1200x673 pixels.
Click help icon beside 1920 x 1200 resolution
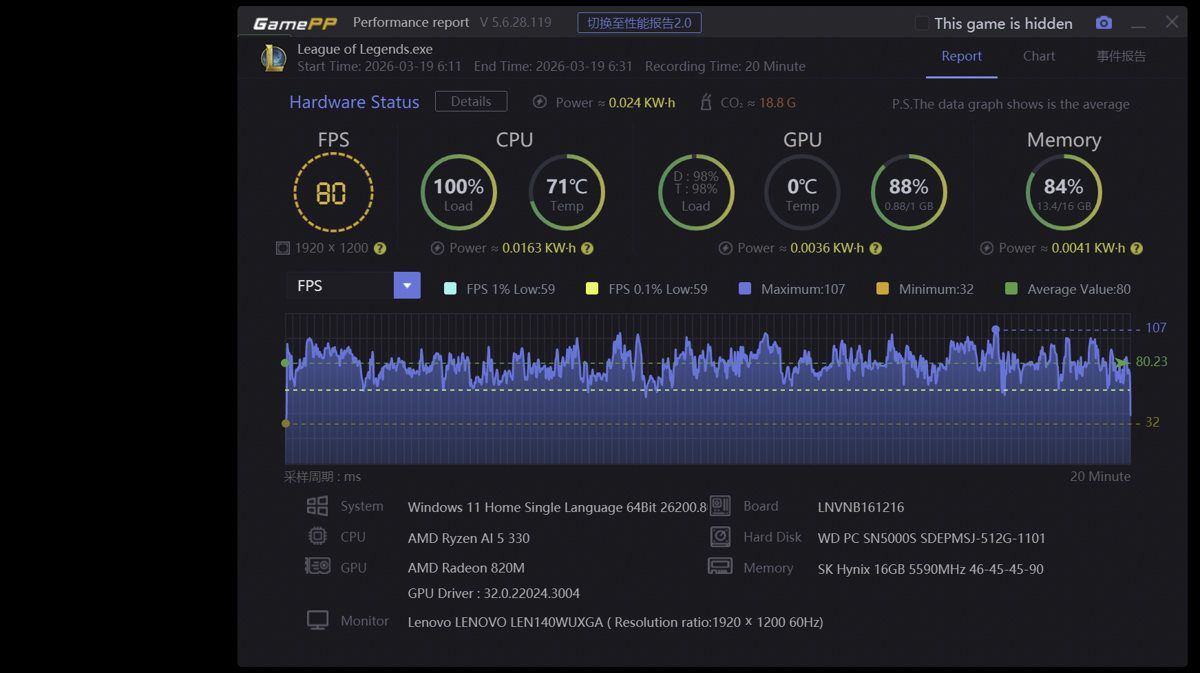380,248
